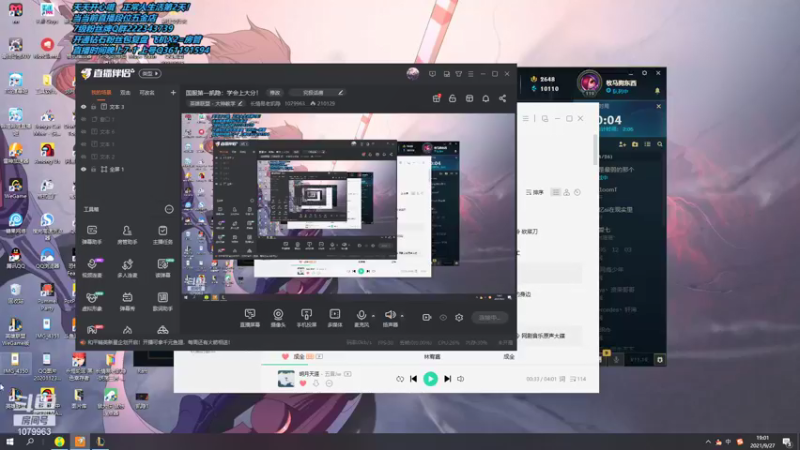This screenshot has height=450, width=800.
Task: Click the 扬声器 speaker icon
Action: coord(390,317)
